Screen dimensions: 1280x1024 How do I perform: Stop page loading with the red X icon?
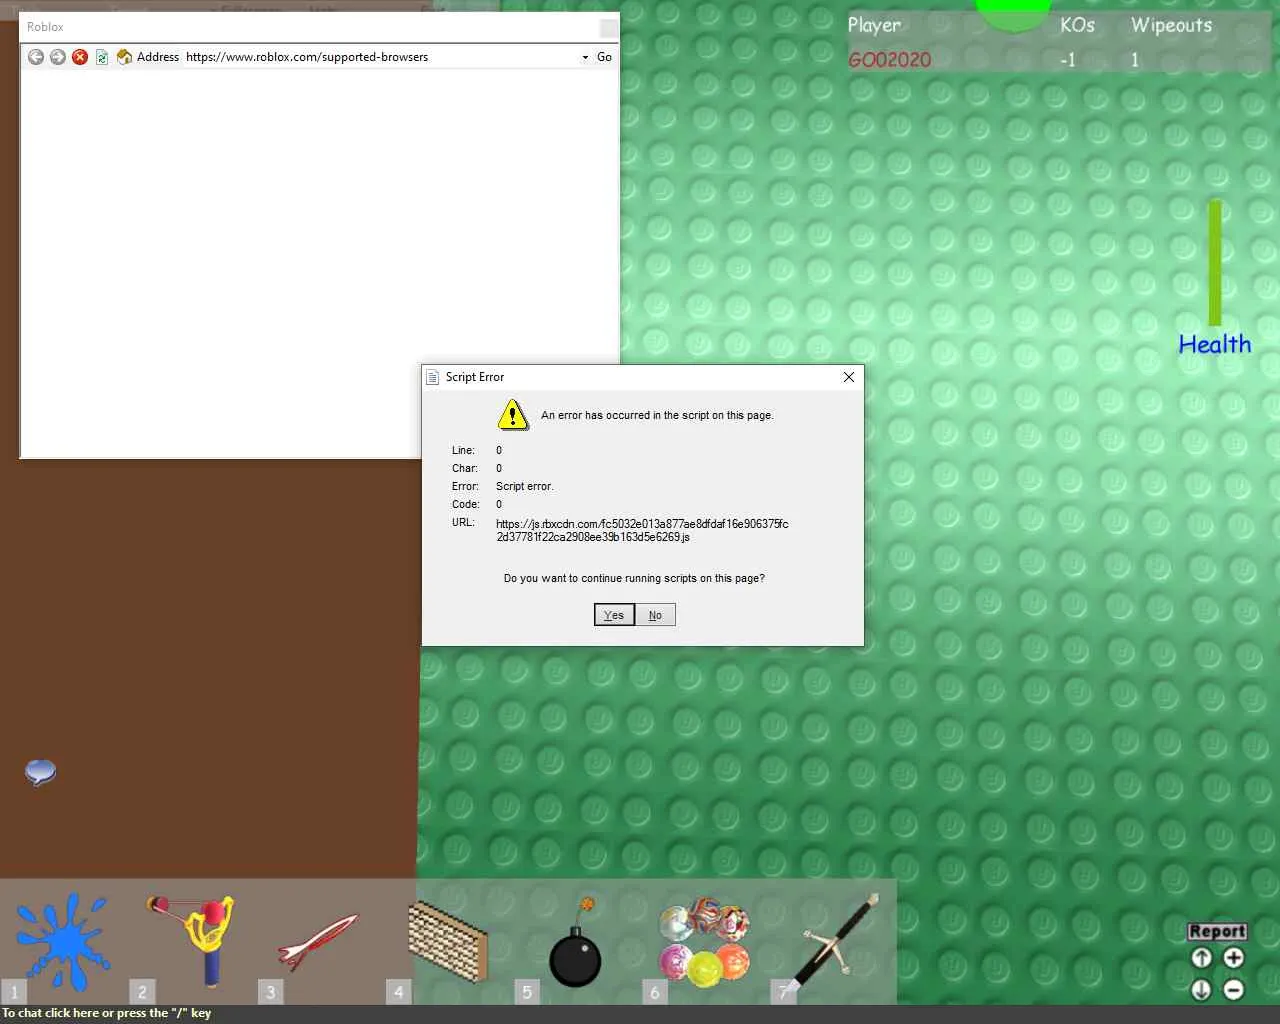coord(80,57)
